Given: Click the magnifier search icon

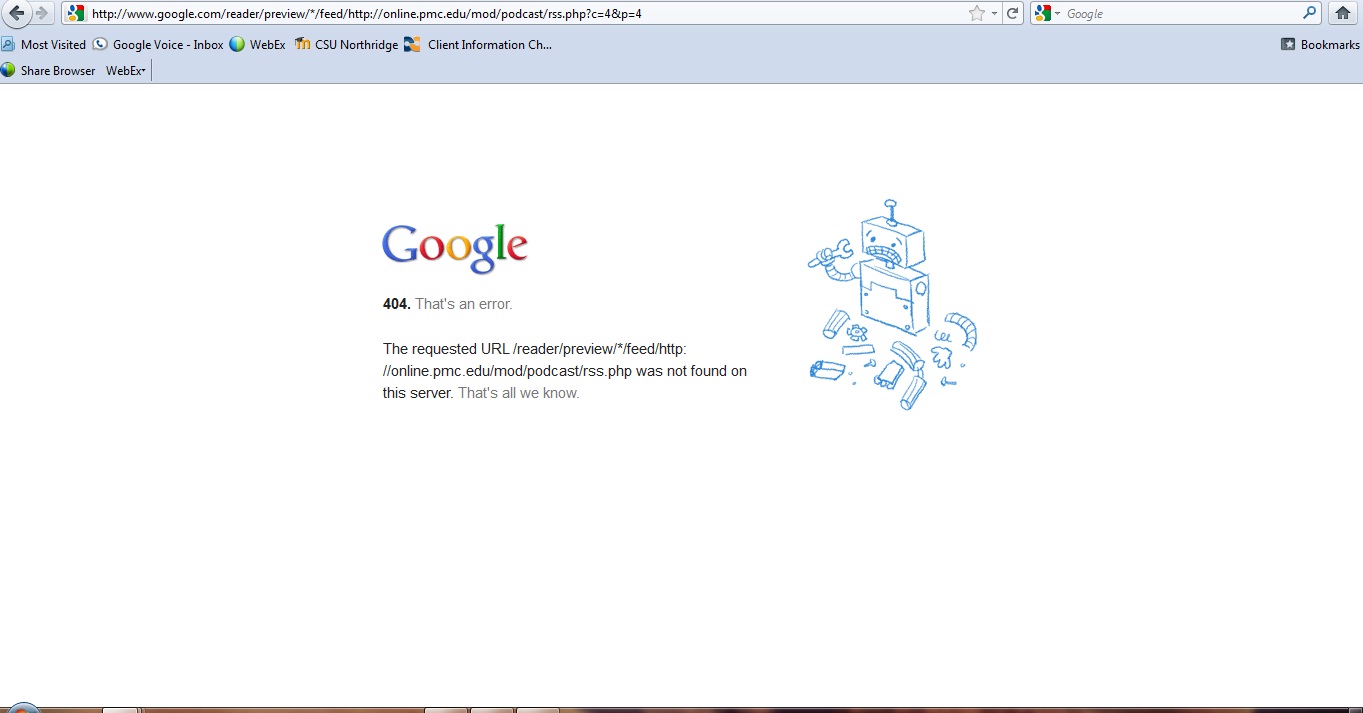Looking at the screenshot, I should tap(1311, 13).
